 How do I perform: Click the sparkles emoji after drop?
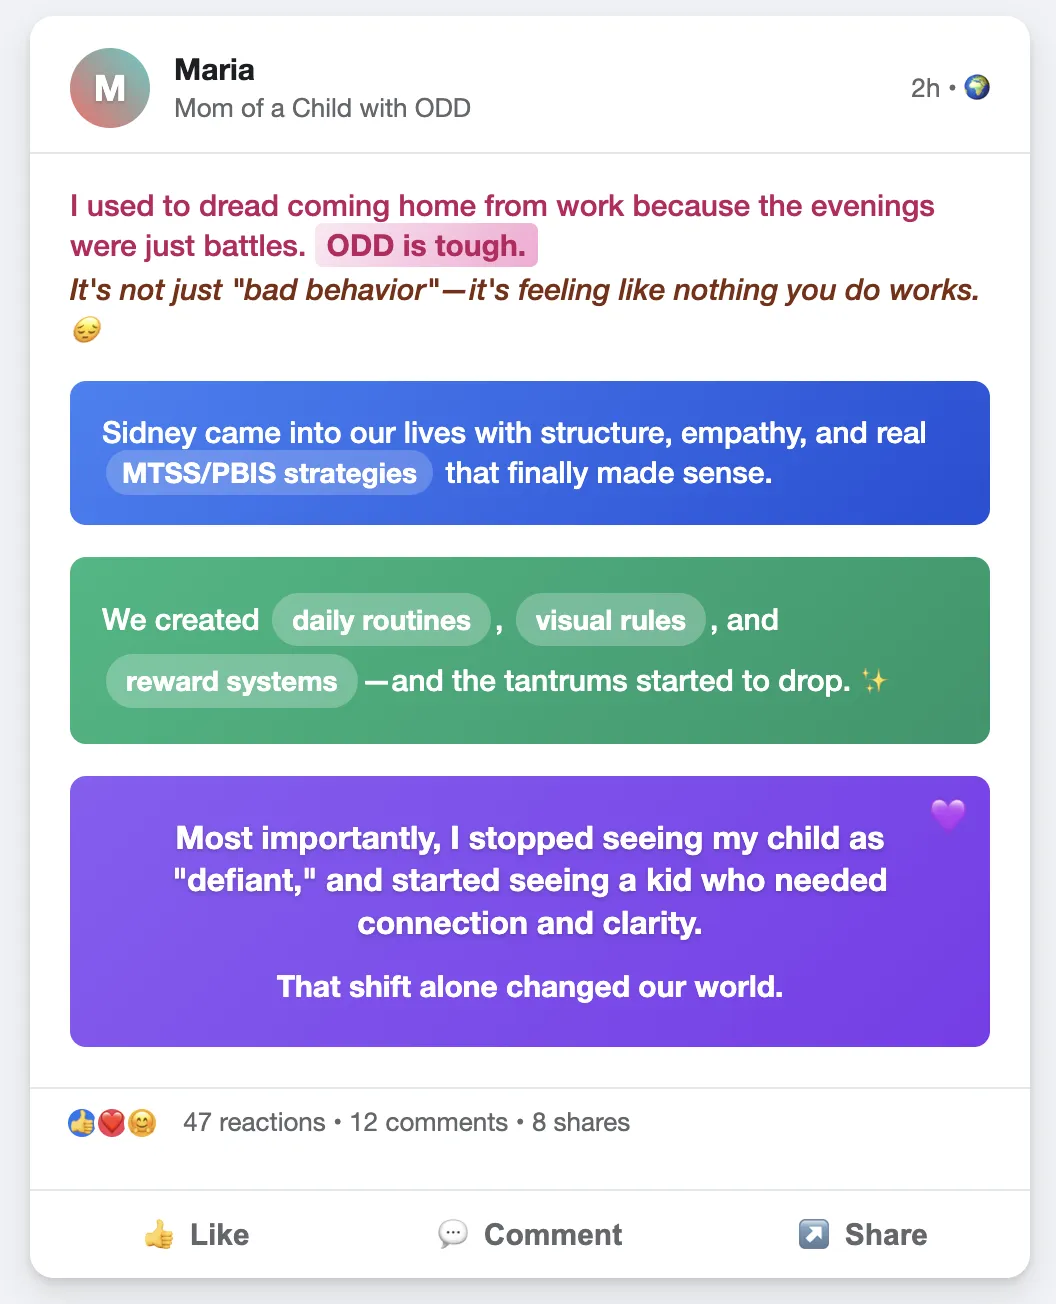coord(874,681)
